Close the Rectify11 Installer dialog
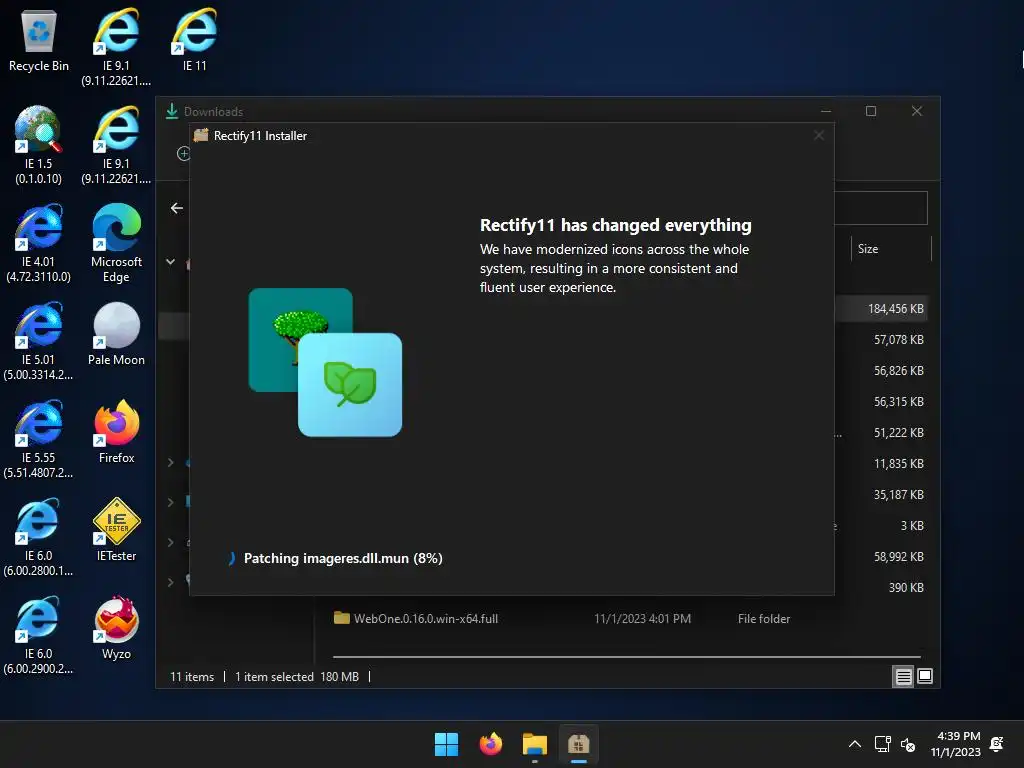Viewport: 1024px width, 768px height. click(x=818, y=135)
